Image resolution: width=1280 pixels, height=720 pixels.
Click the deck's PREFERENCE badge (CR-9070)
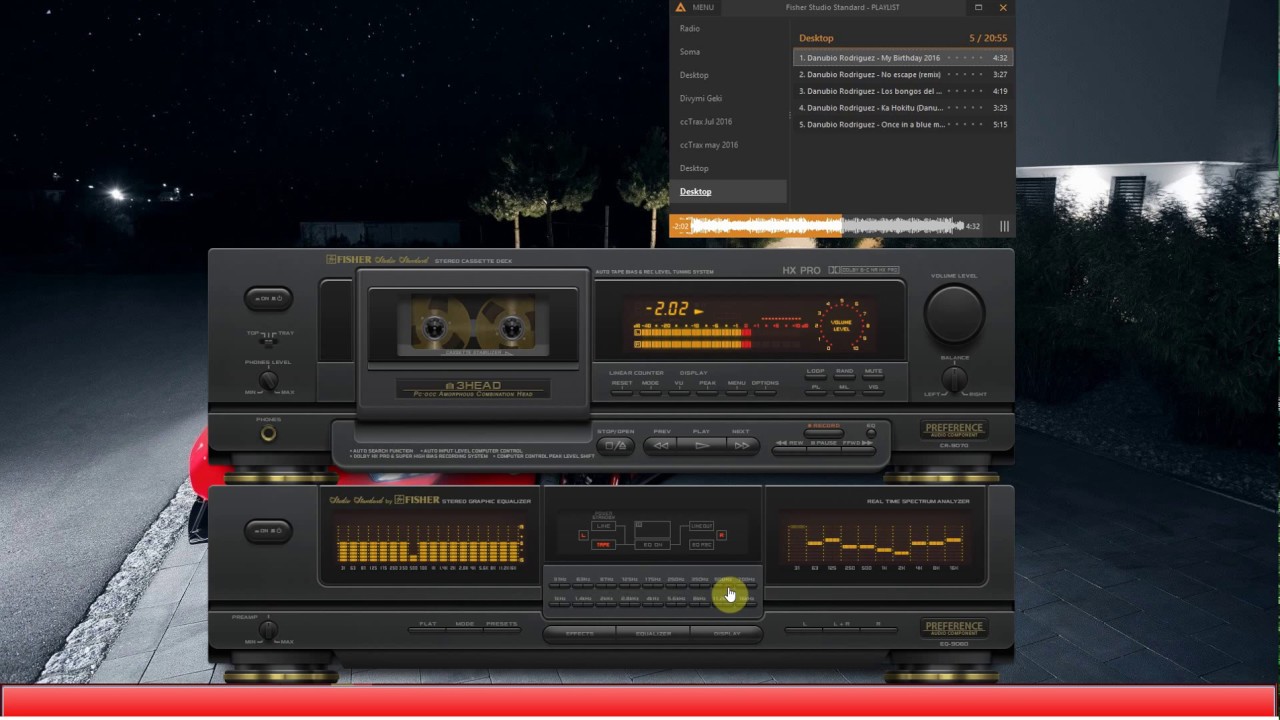pos(953,429)
